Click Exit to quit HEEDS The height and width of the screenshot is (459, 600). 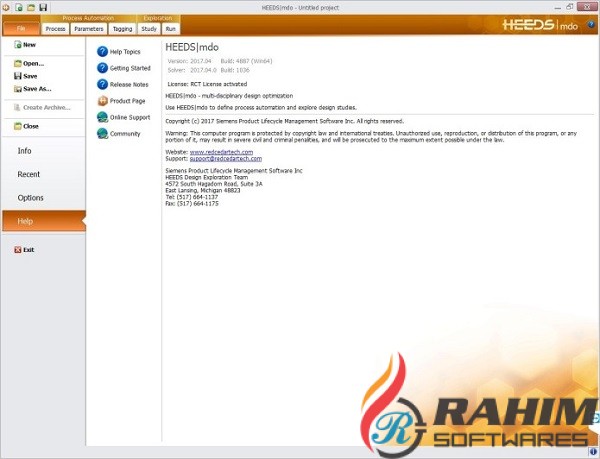(x=24, y=250)
